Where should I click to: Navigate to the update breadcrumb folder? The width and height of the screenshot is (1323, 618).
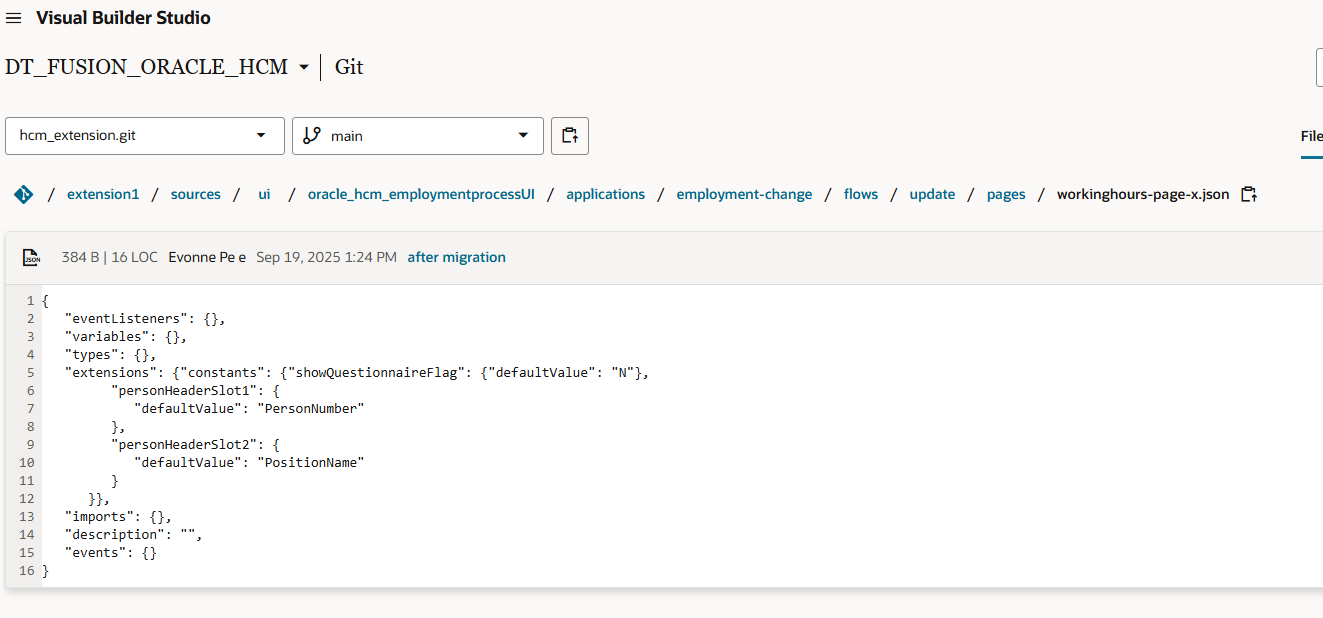pos(932,194)
